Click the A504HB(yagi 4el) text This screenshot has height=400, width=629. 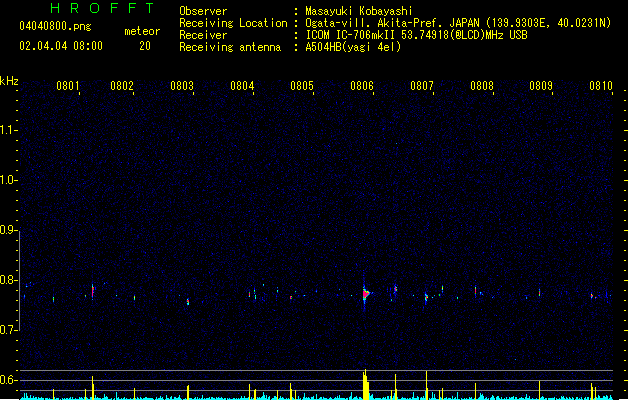click(x=353, y=47)
